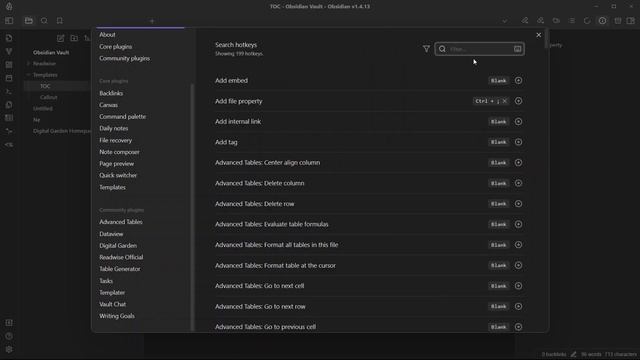This screenshot has height=360, width=640.
Task: Add hotkey for Advanced Tables: Delete row
Action: coord(518,204)
